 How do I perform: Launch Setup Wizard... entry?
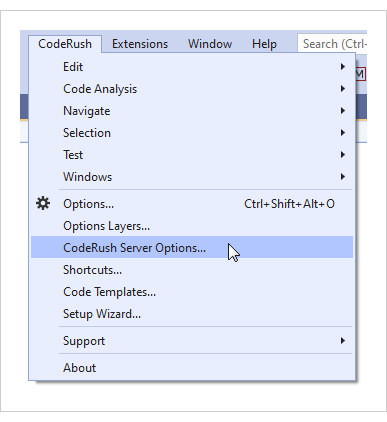tap(192, 314)
